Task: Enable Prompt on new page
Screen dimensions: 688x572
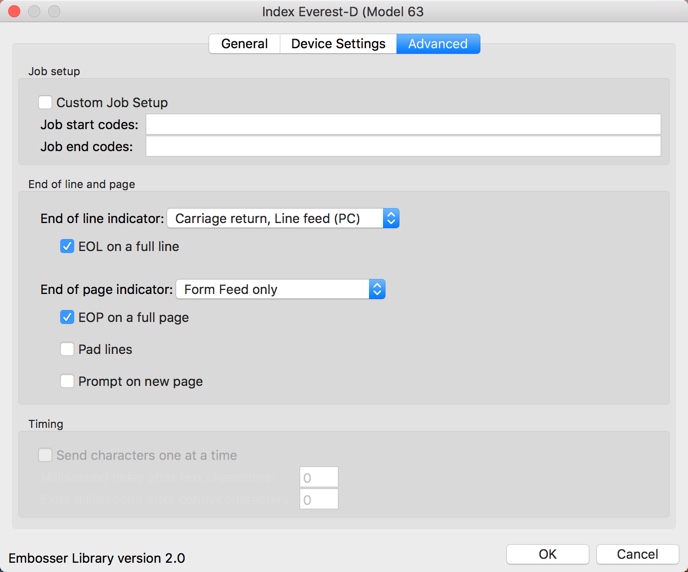Action: click(67, 381)
